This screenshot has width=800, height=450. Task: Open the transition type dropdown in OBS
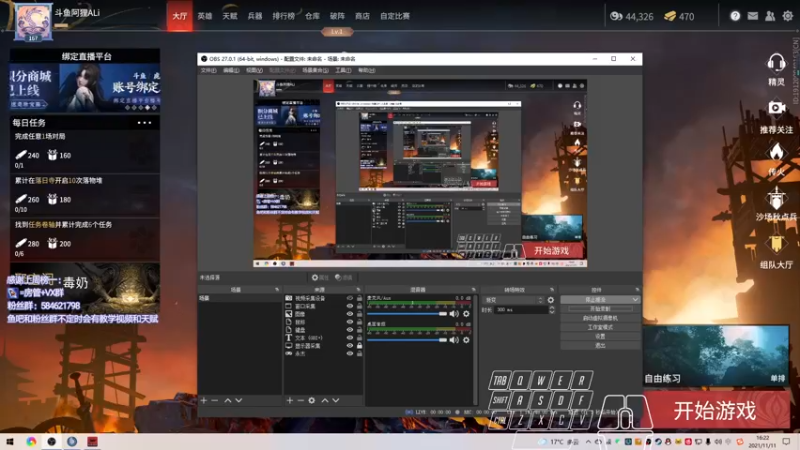[x=513, y=300]
